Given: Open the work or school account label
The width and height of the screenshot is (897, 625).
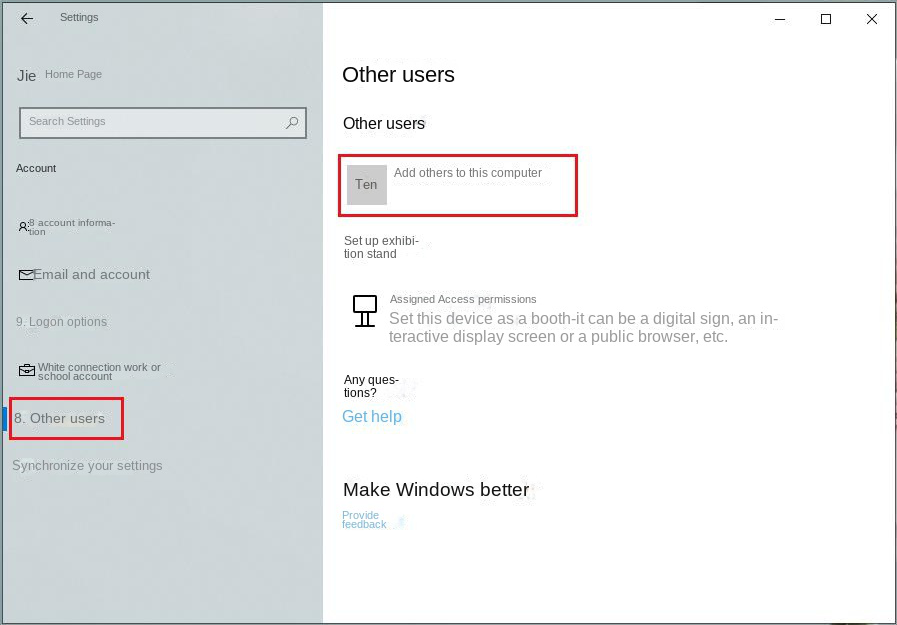Looking at the screenshot, I should point(99,371).
